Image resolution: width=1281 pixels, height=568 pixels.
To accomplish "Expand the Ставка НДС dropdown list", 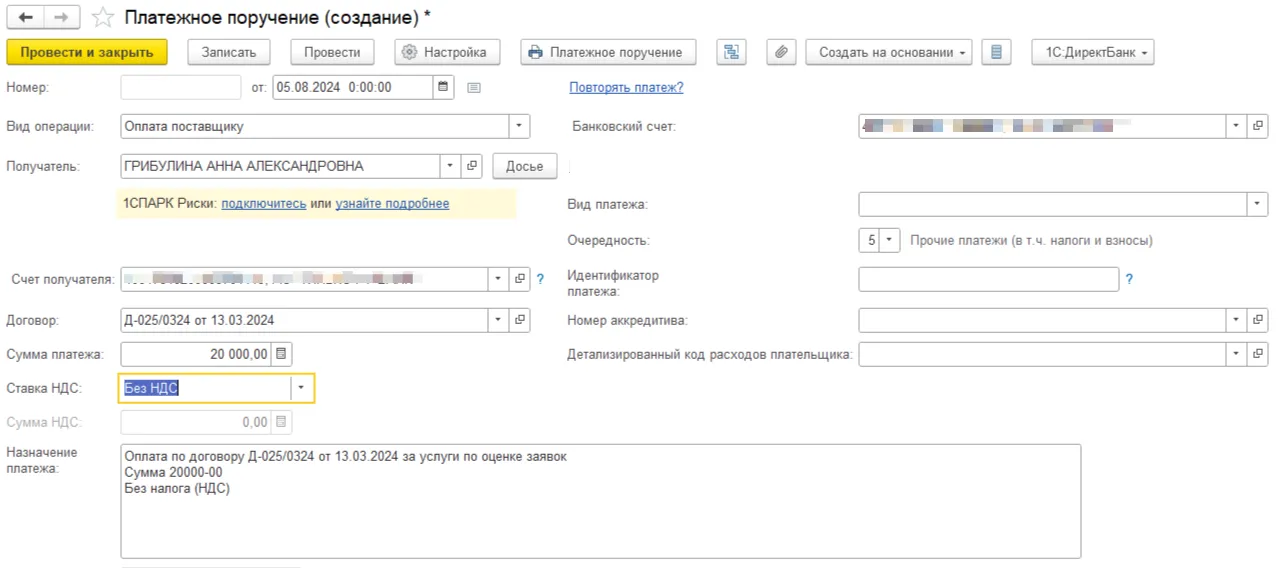I will 301,389.
